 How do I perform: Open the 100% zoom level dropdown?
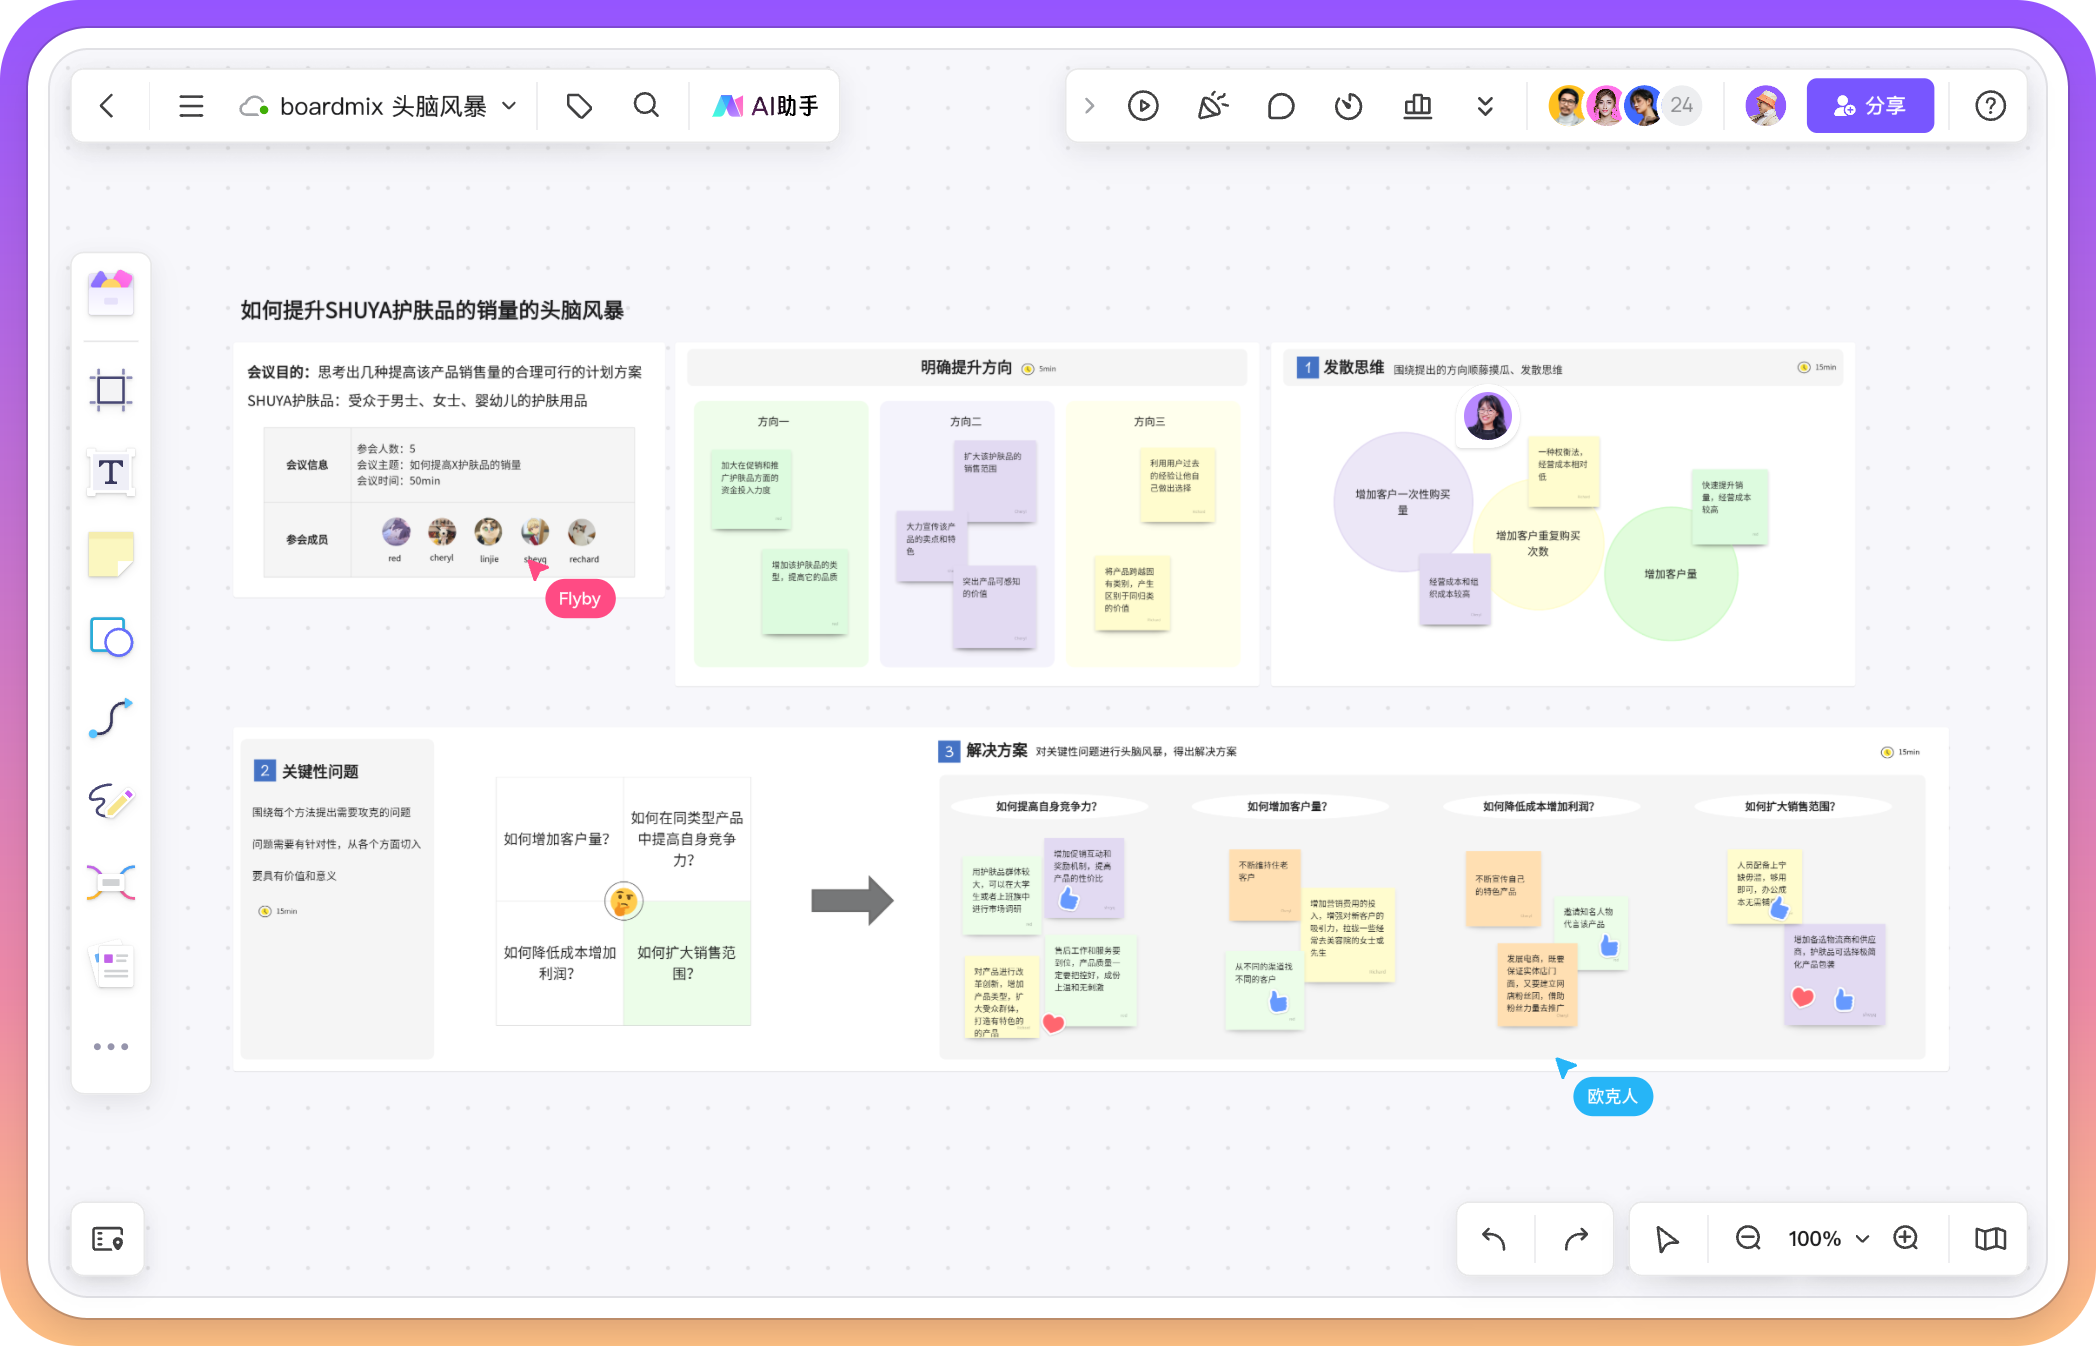tap(1828, 1239)
